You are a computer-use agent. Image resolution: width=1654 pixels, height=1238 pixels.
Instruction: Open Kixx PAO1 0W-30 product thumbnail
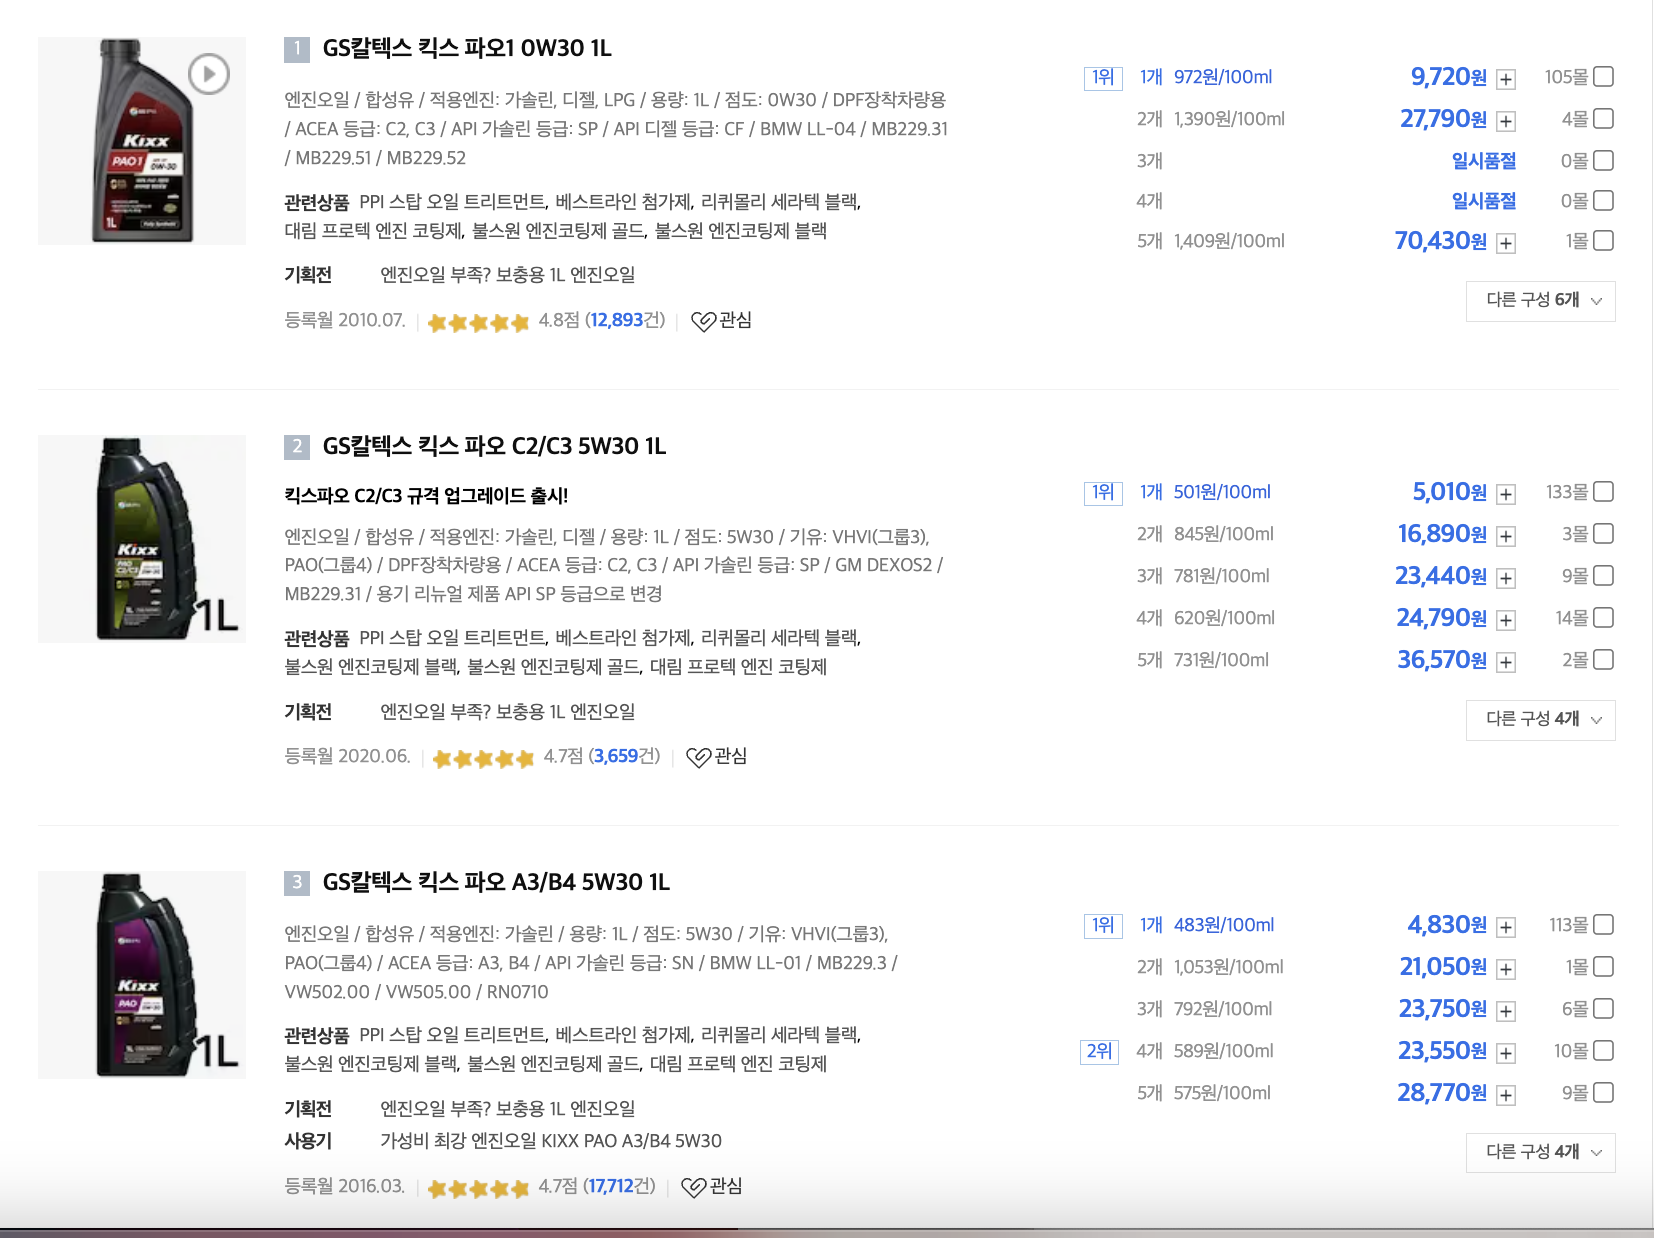(x=142, y=141)
